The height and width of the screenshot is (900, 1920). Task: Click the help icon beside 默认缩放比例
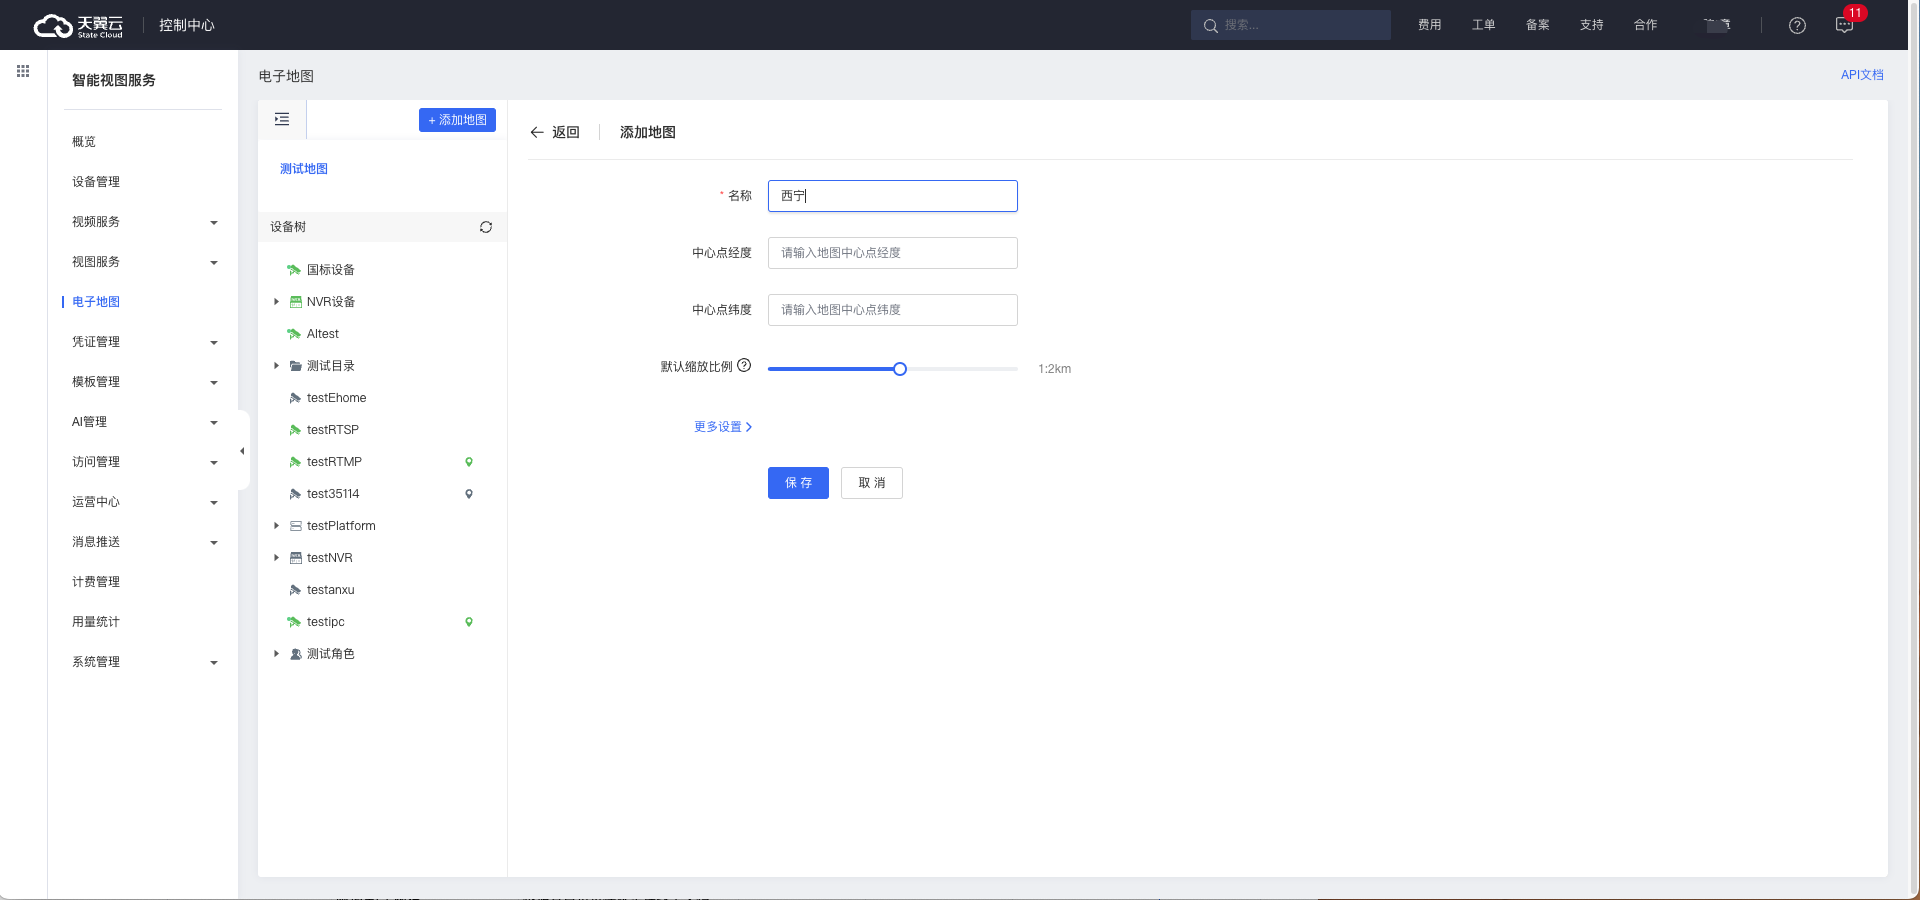744,366
